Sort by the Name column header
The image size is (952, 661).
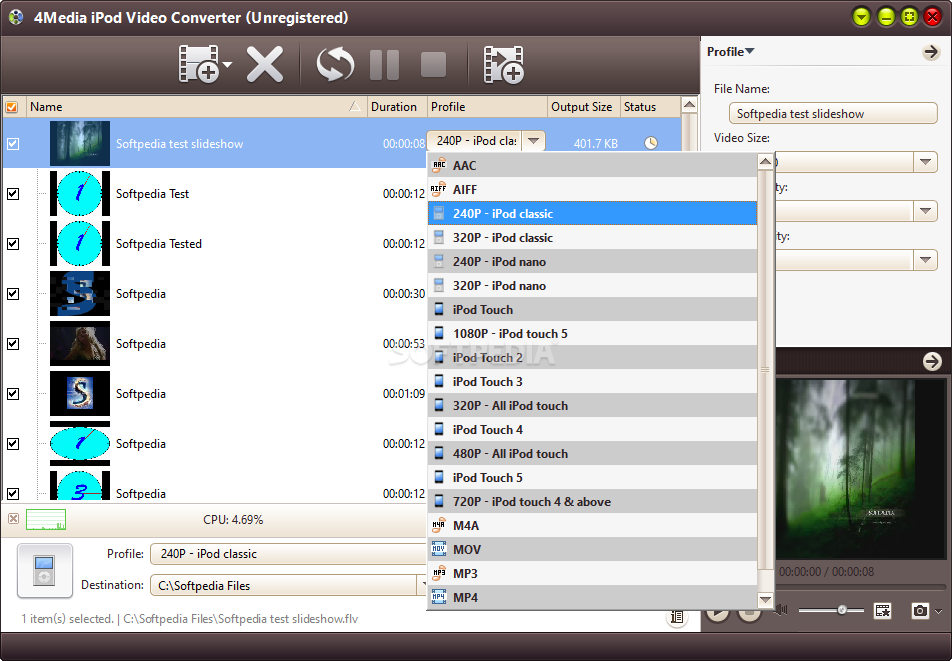(x=196, y=107)
